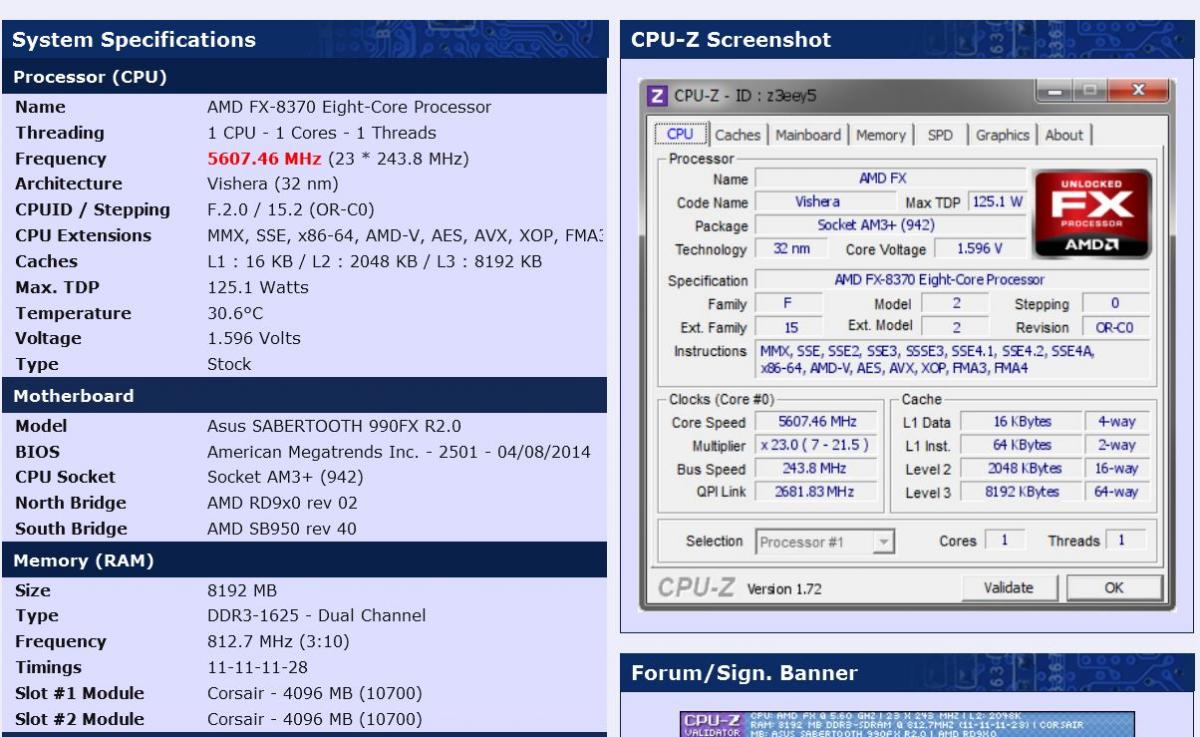Click the American Megatrends BIOS text
The width and height of the screenshot is (1200, 737).
click(x=399, y=452)
